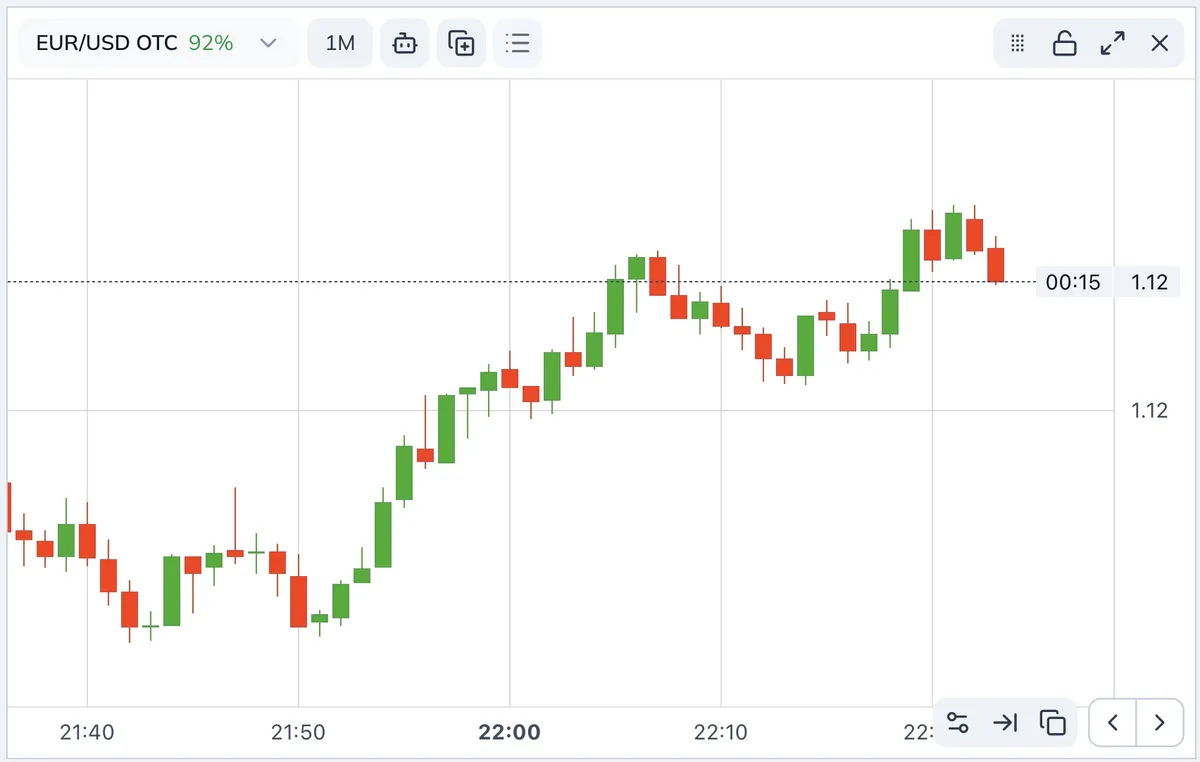The width and height of the screenshot is (1200, 762).
Task: Jump to latest candle arrow
Action: coord(1005,722)
